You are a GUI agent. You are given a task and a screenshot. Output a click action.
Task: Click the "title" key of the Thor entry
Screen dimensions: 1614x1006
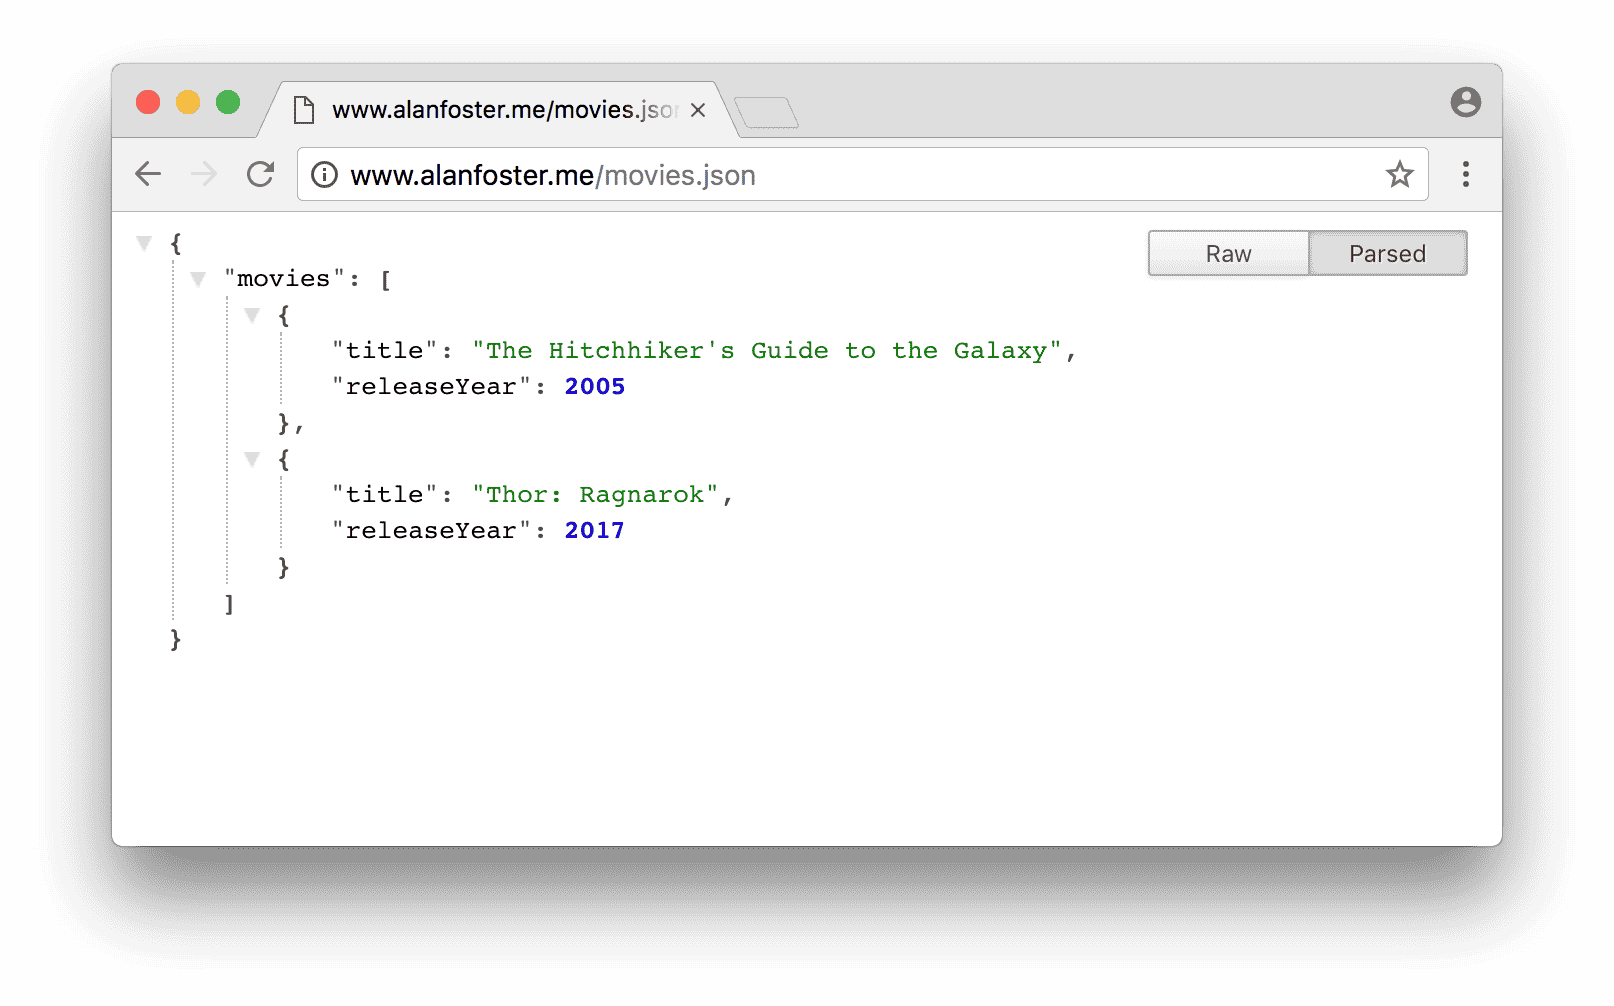(x=385, y=495)
